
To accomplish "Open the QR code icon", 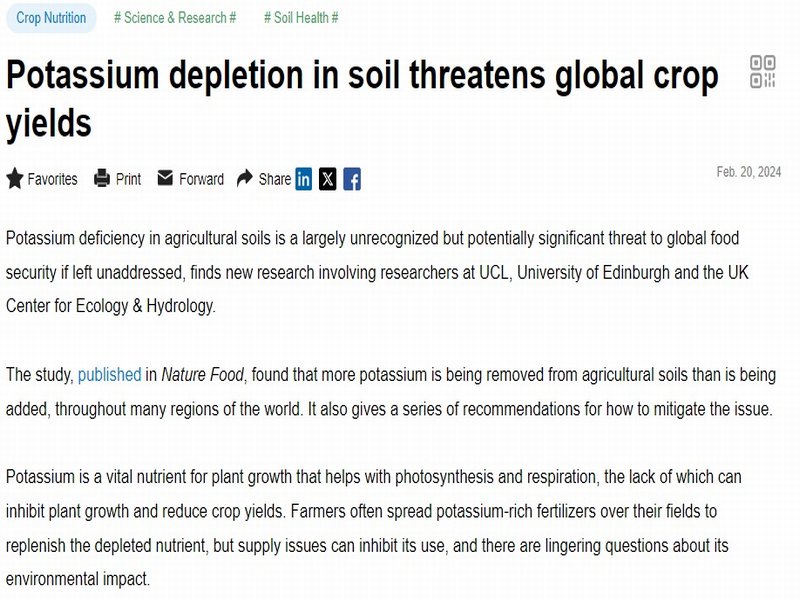I will pyautogui.click(x=763, y=71).
